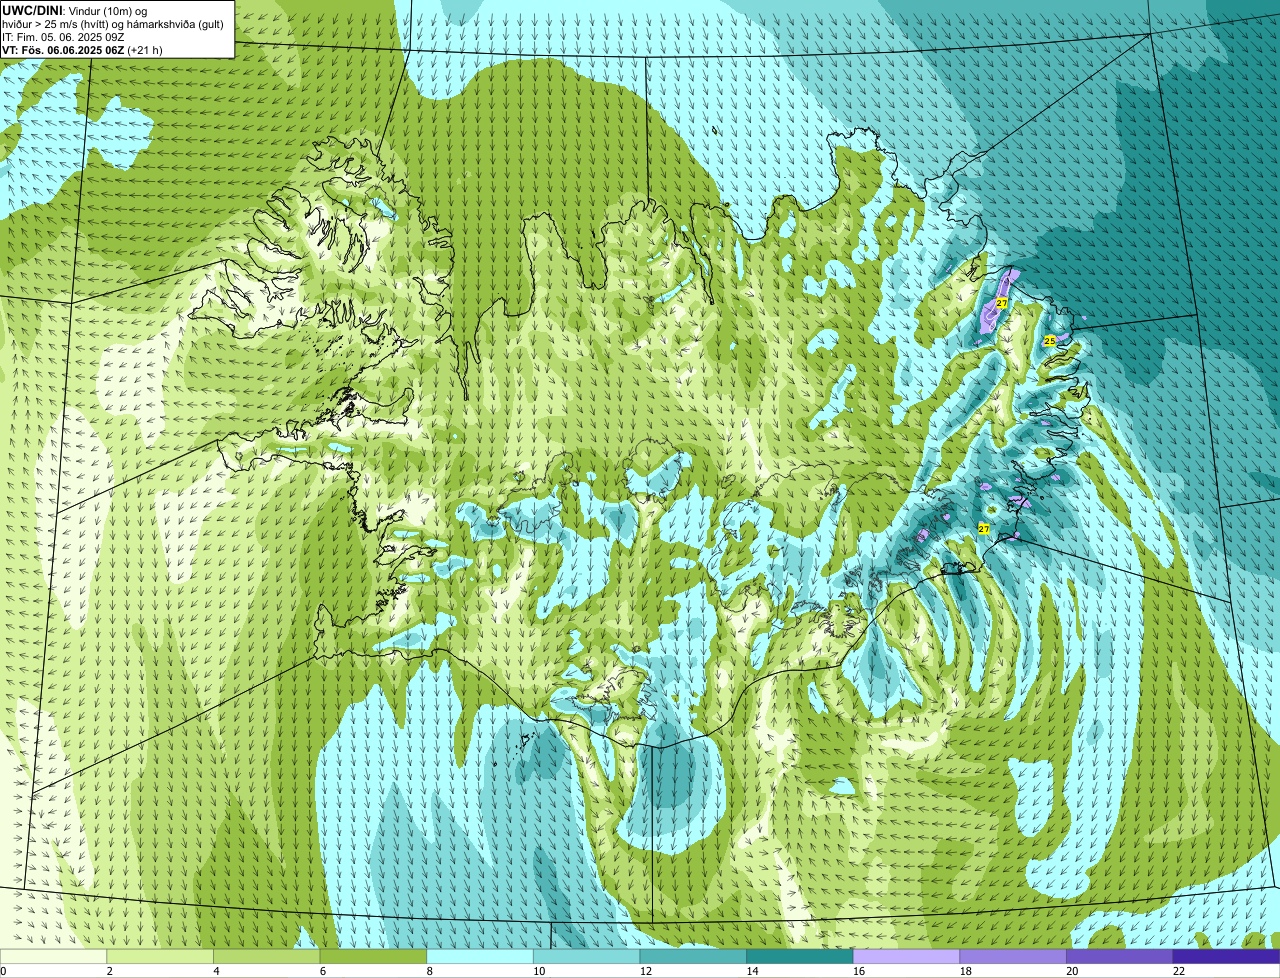Click the yellow '27' label near the southeast coast
Viewport: 1280px width, 978px height.
(x=983, y=529)
